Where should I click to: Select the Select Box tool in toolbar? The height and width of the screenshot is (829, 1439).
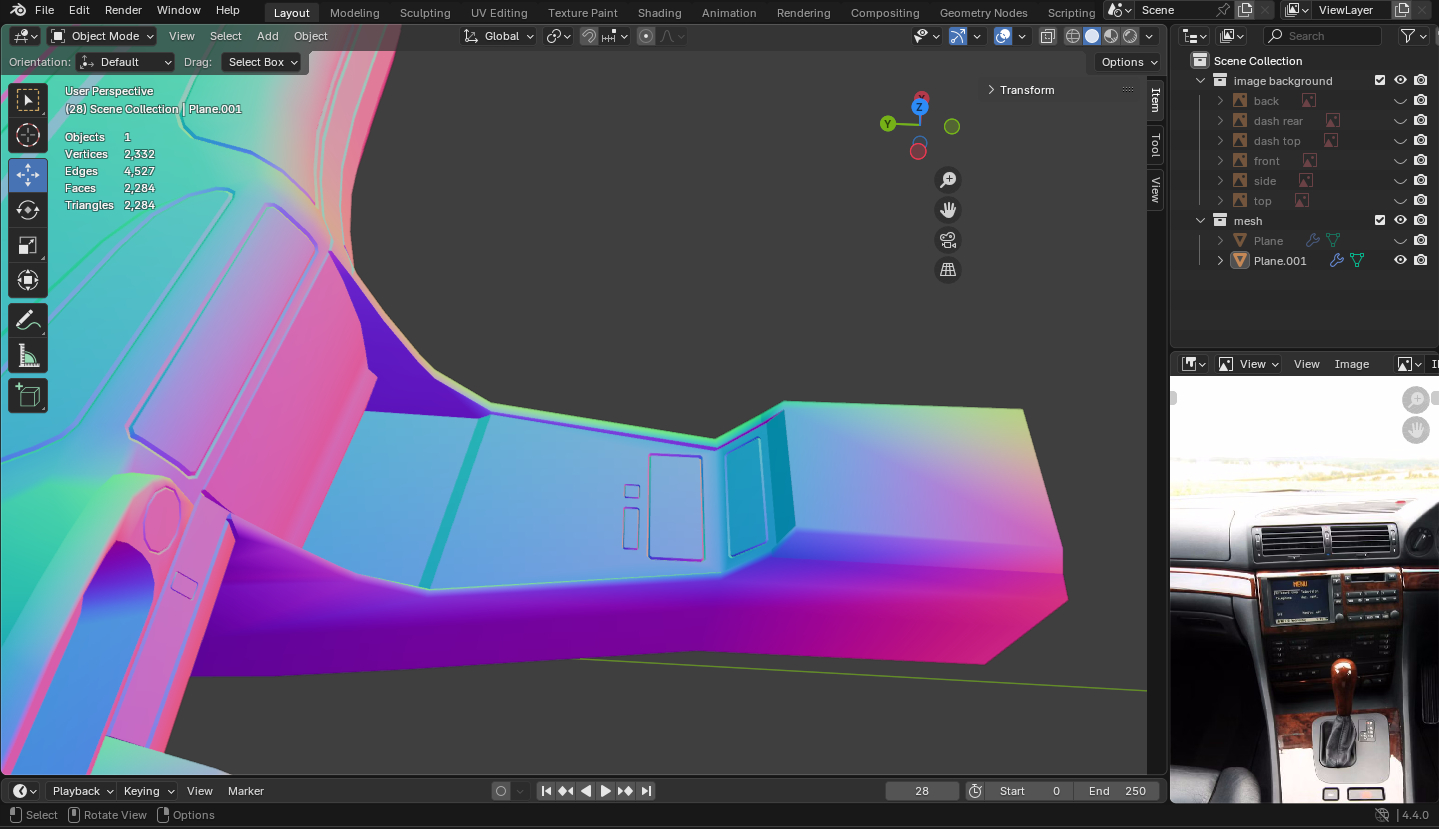point(28,100)
